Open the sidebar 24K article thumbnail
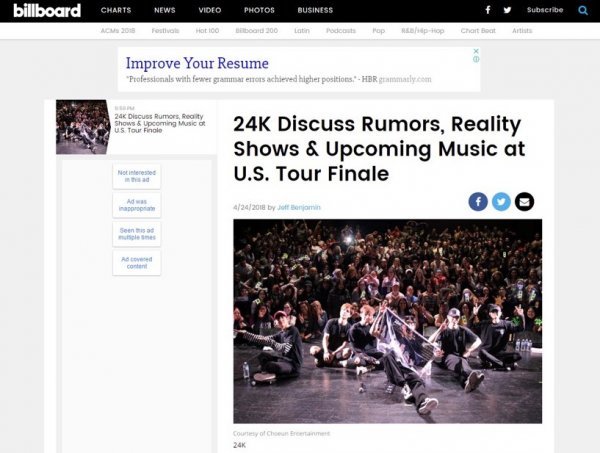The image size is (600, 453). 83,127
